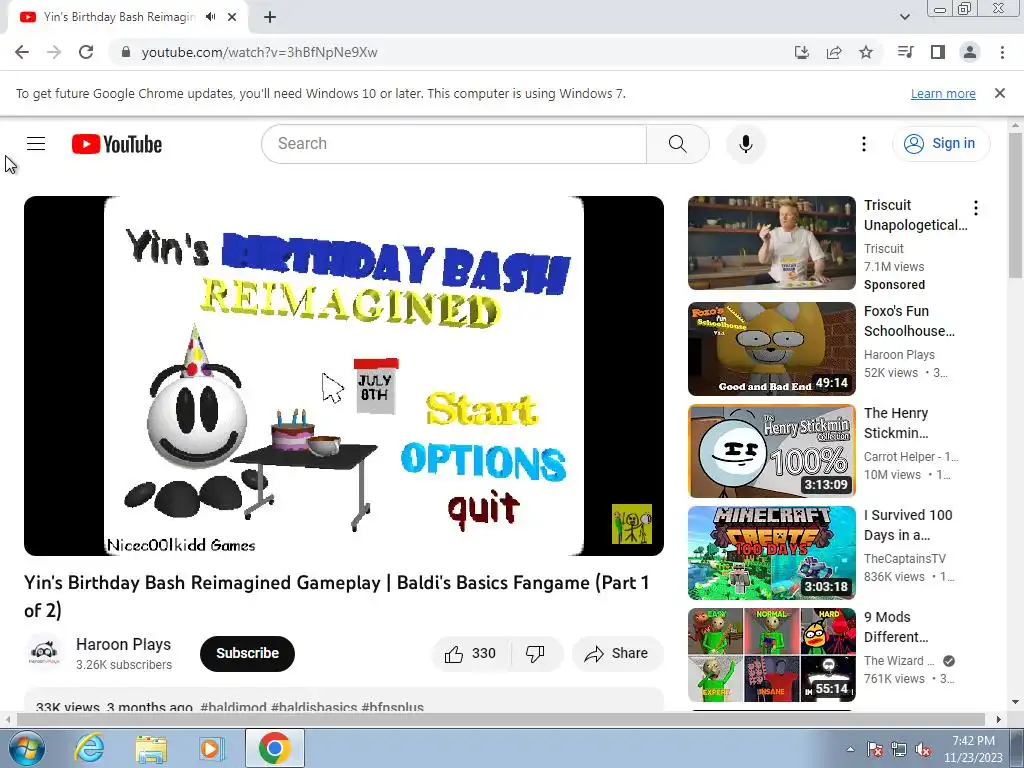Dislike the video with thumbs down

(536, 654)
